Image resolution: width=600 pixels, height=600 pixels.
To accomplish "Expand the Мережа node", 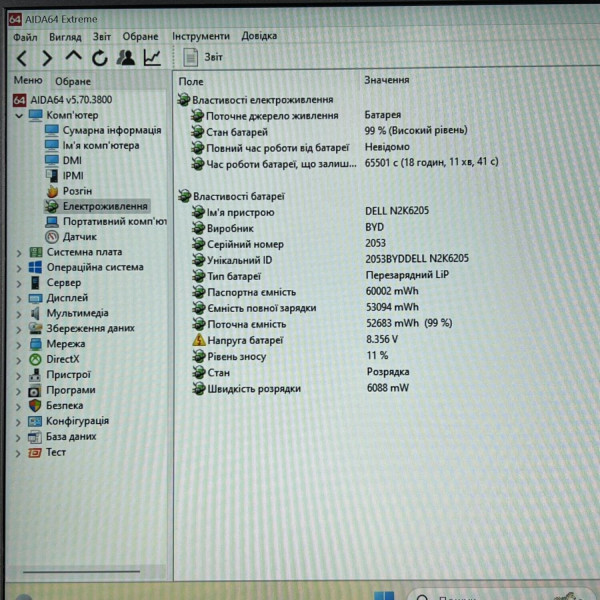I will pos(19,345).
